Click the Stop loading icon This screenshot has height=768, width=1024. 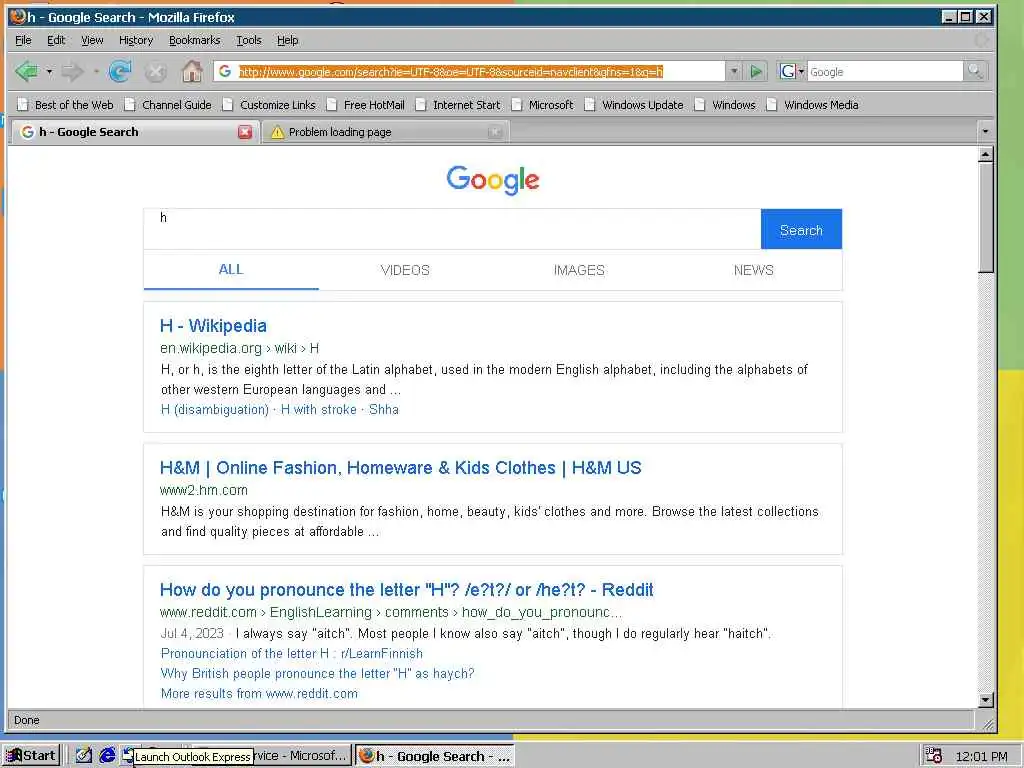(155, 71)
